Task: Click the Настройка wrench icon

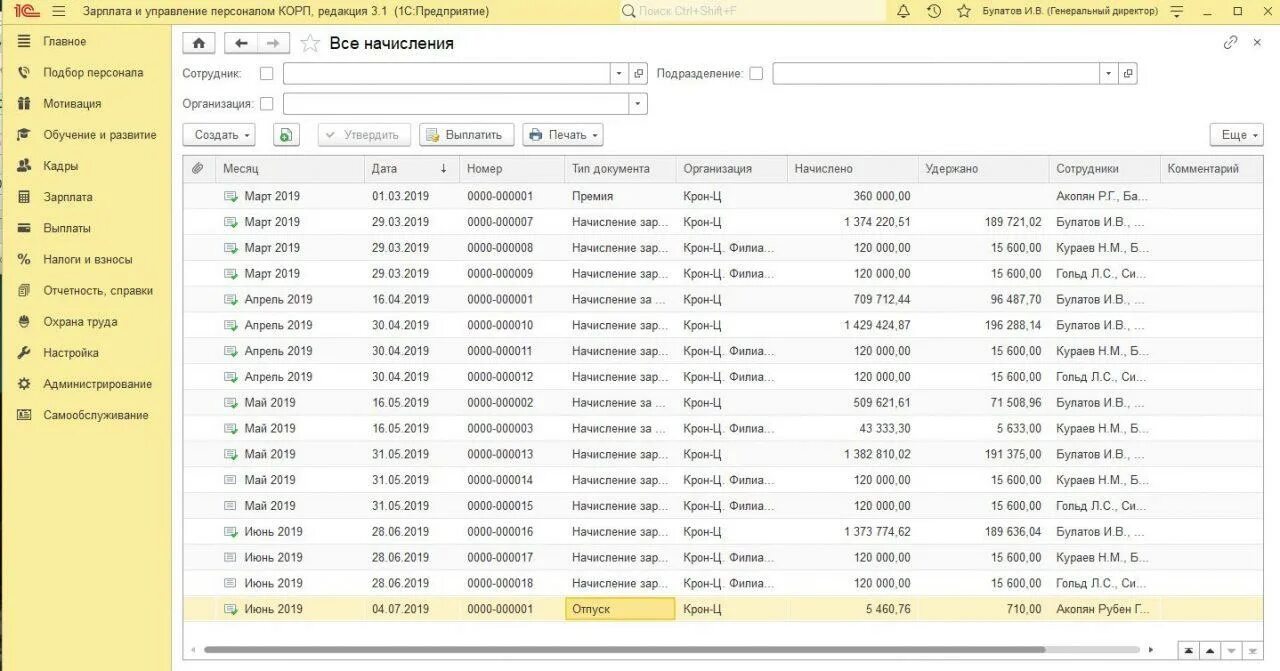Action: pos(24,353)
